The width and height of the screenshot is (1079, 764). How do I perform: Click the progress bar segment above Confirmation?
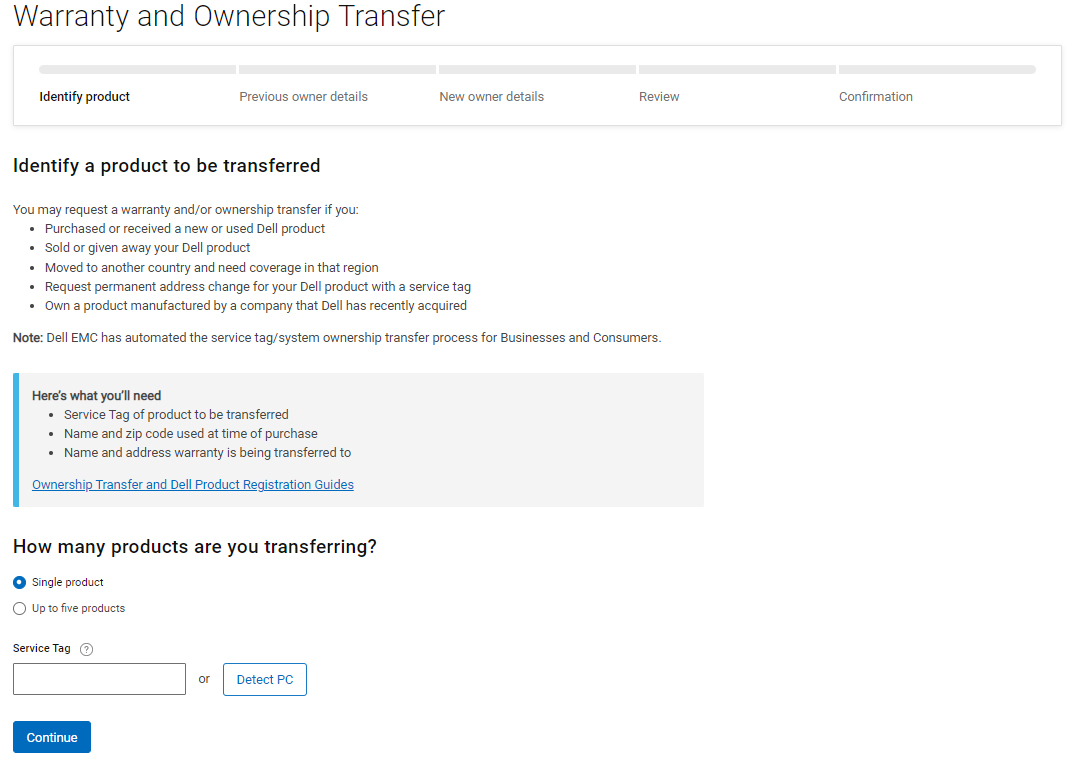[x=937, y=70]
